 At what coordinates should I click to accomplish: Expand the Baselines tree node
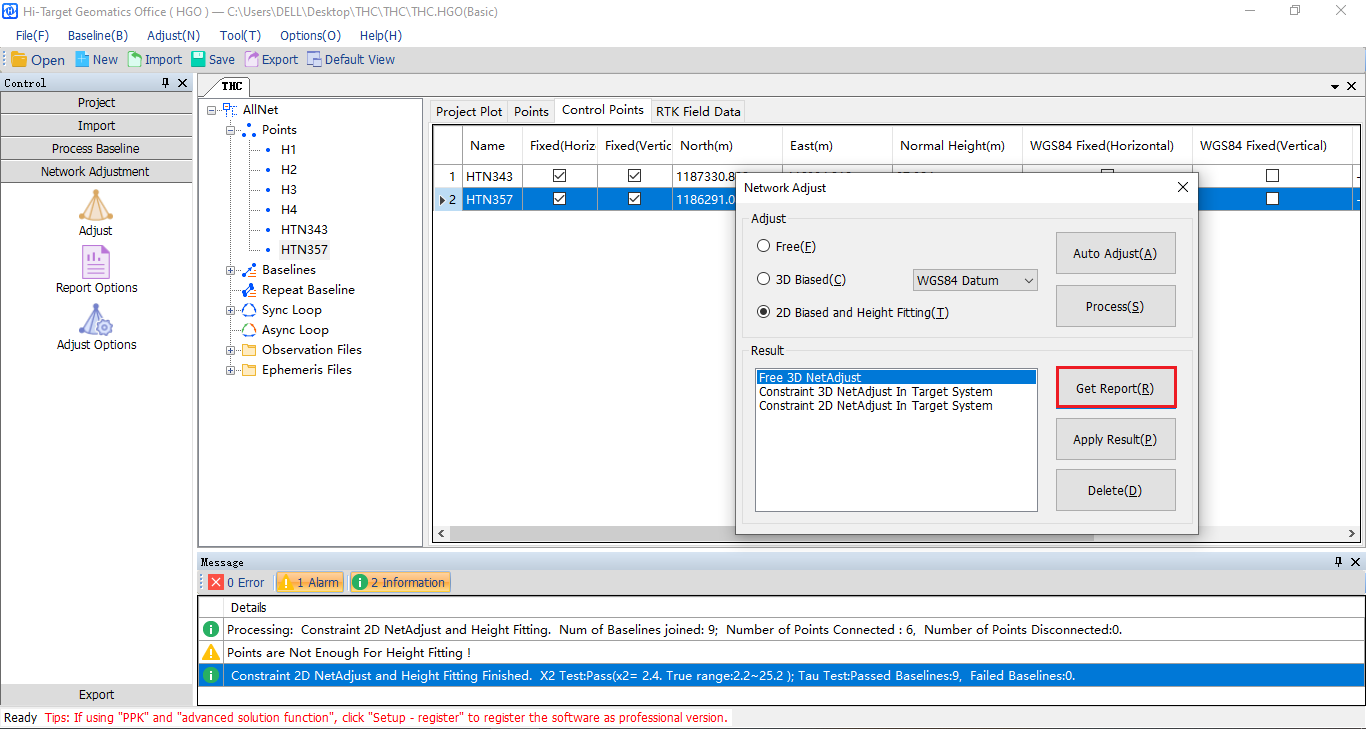tap(231, 270)
